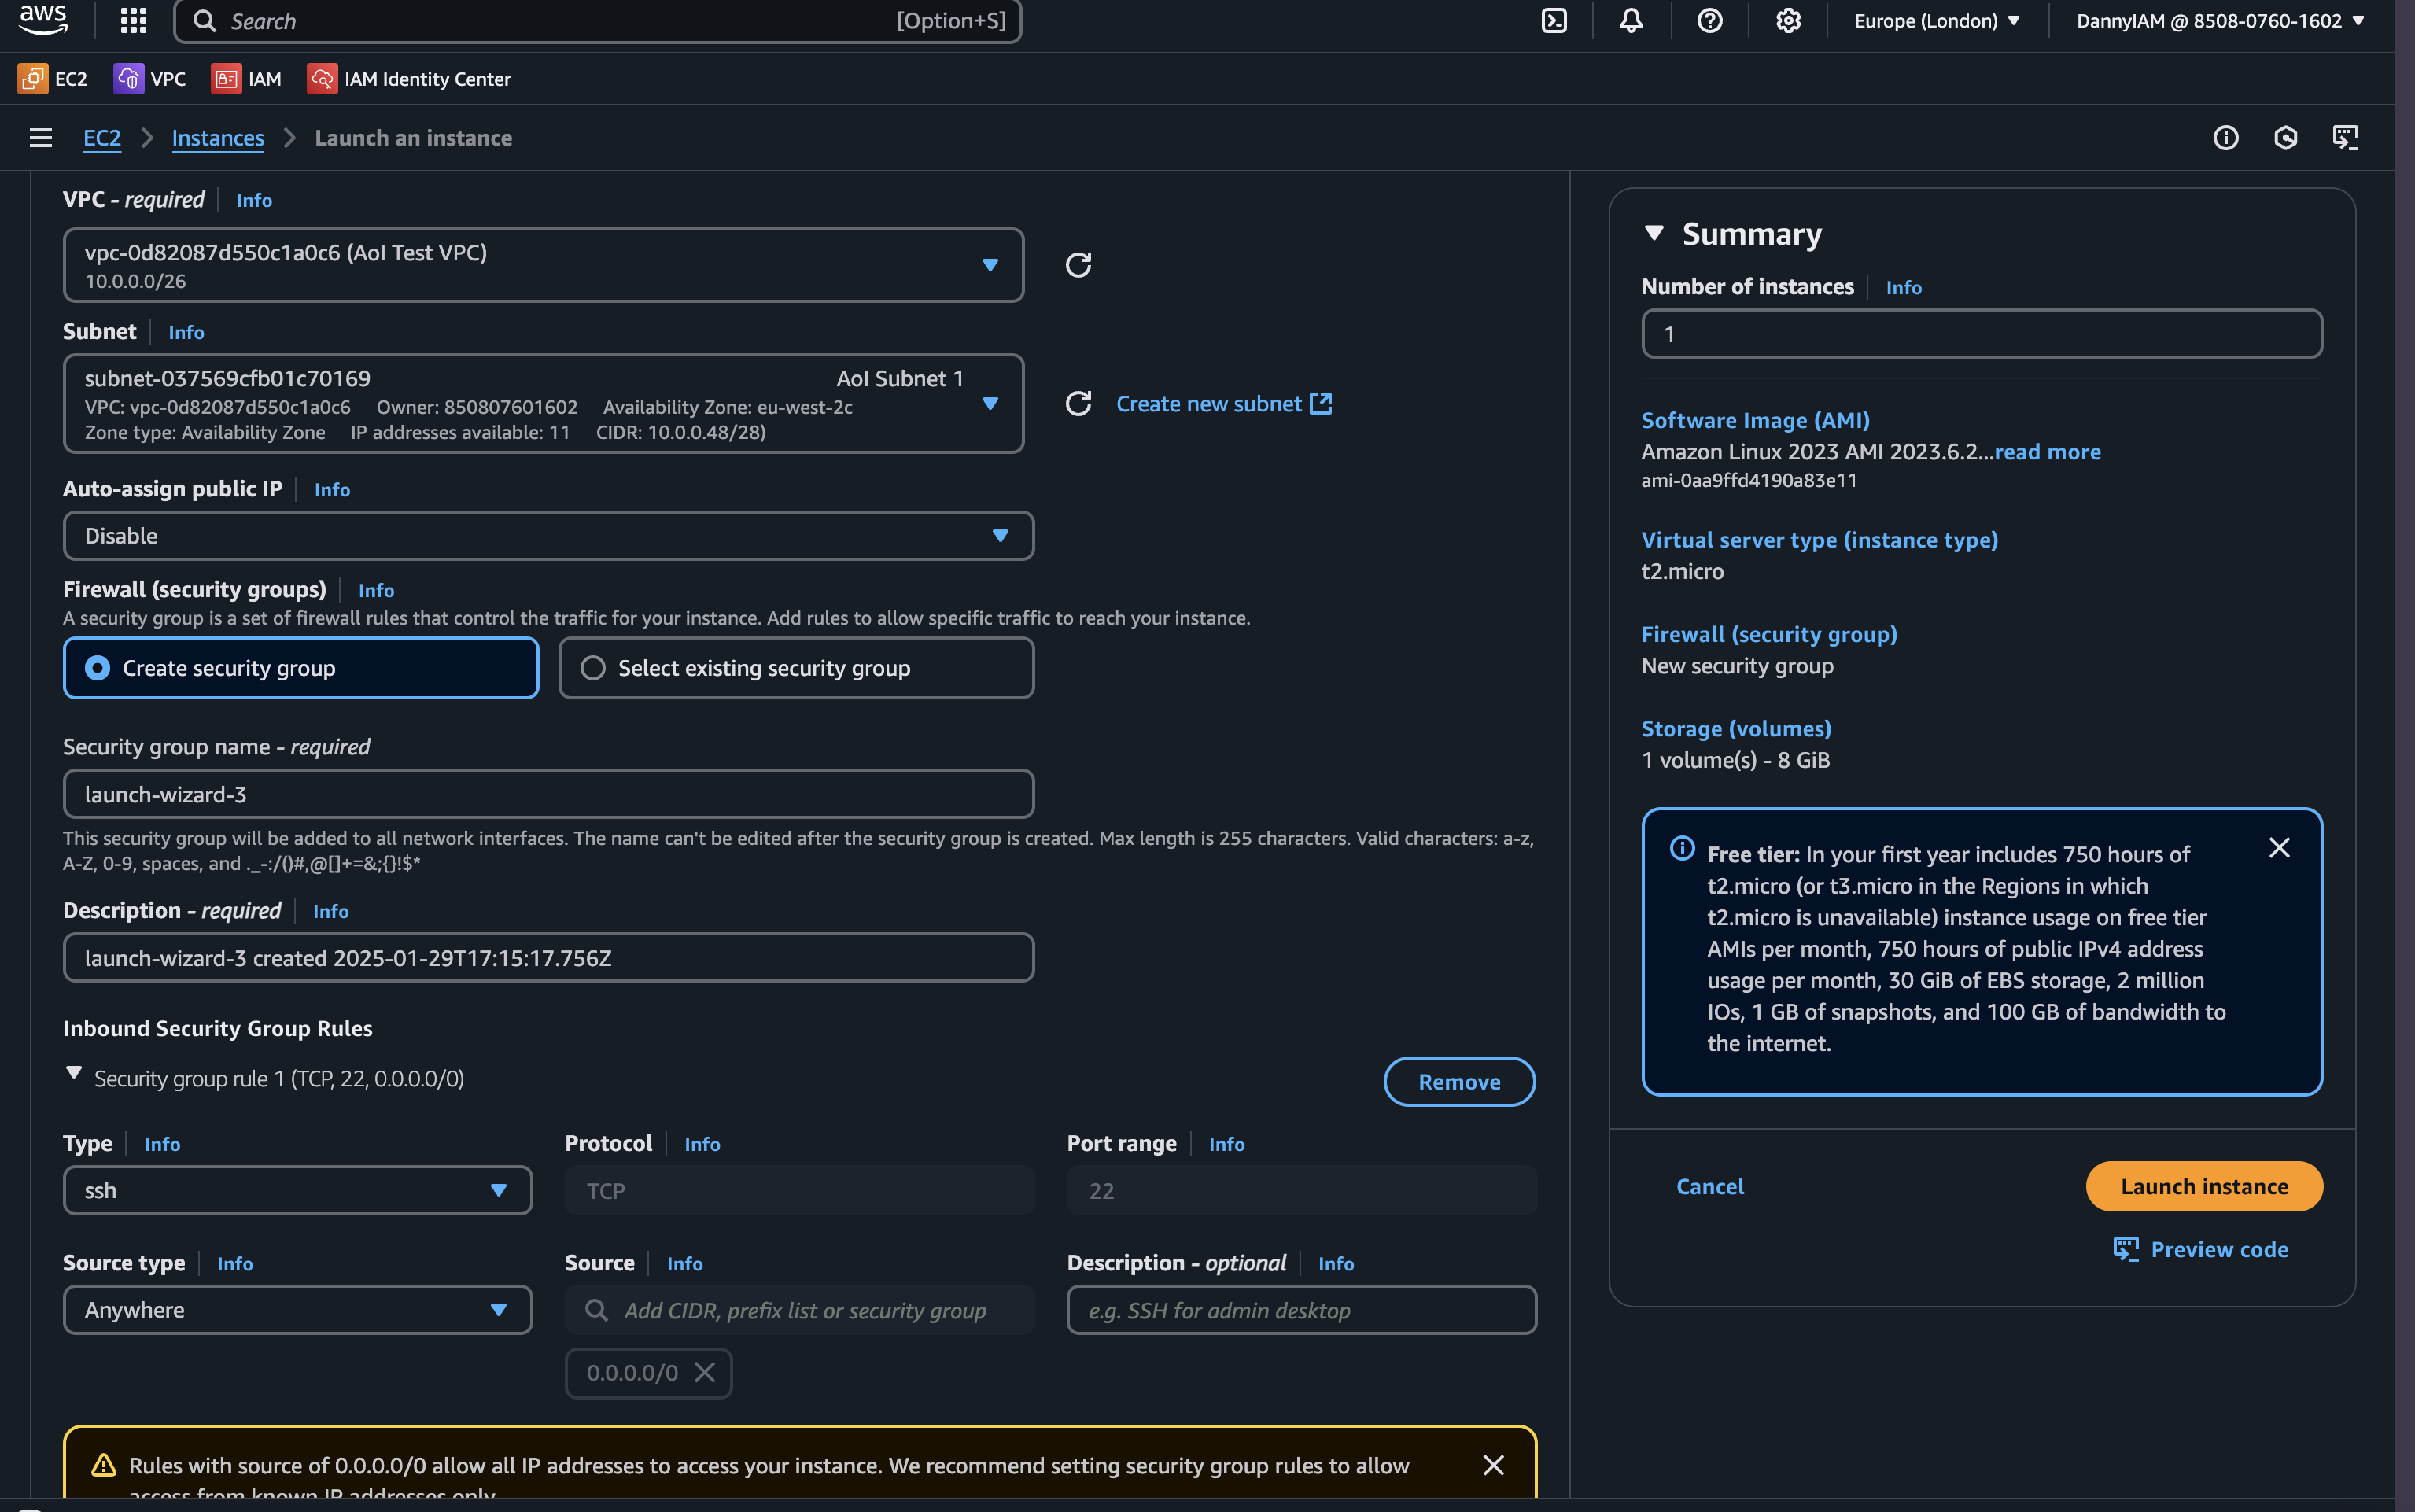Viewport: 2415px width, 1512px height.
Task: Toggle the hamburger navigation menu
Action: 40,138
